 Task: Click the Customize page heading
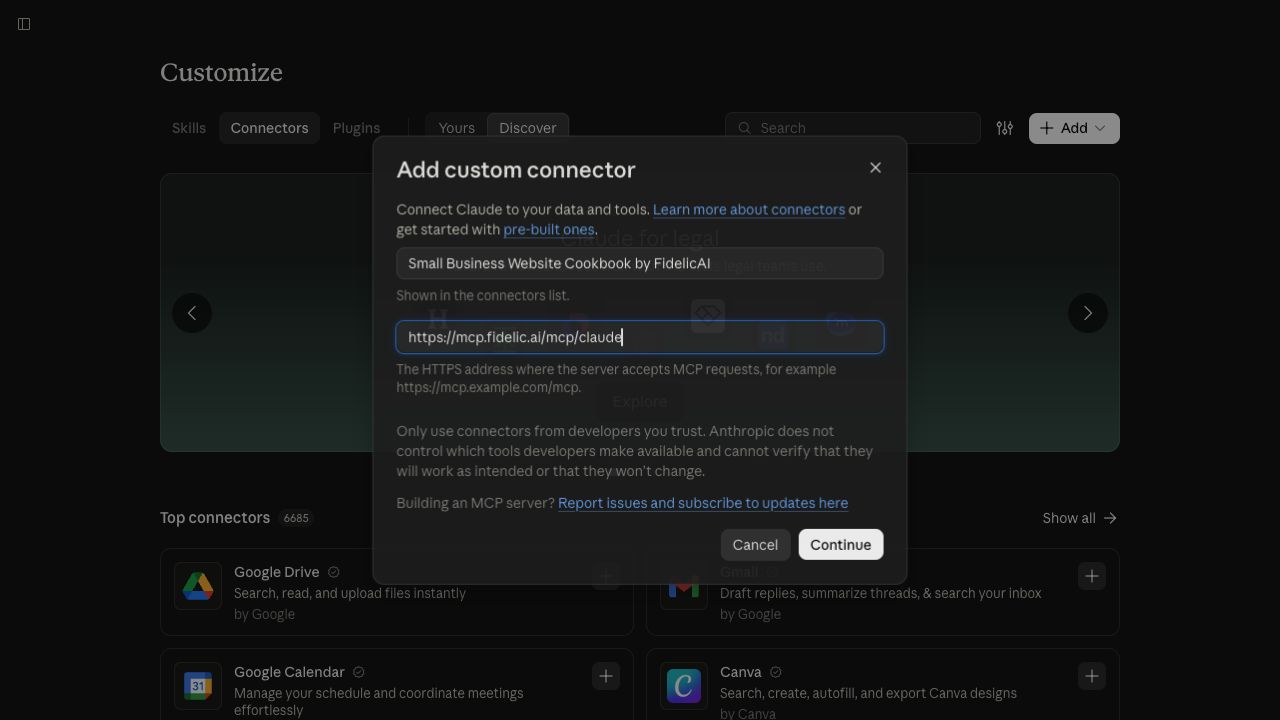[x=221, y=73]
